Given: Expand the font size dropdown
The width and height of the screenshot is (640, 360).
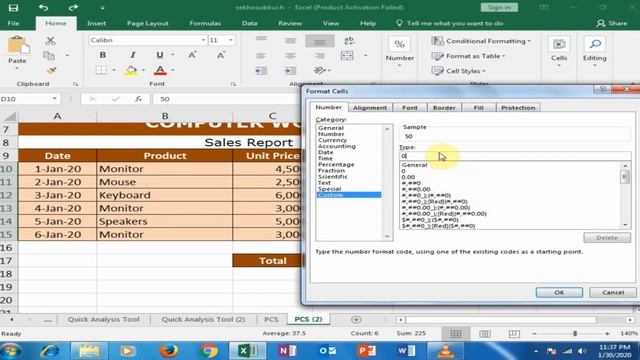Looking at the screenshot, I should pyautogui.click(x=231, y=40).
